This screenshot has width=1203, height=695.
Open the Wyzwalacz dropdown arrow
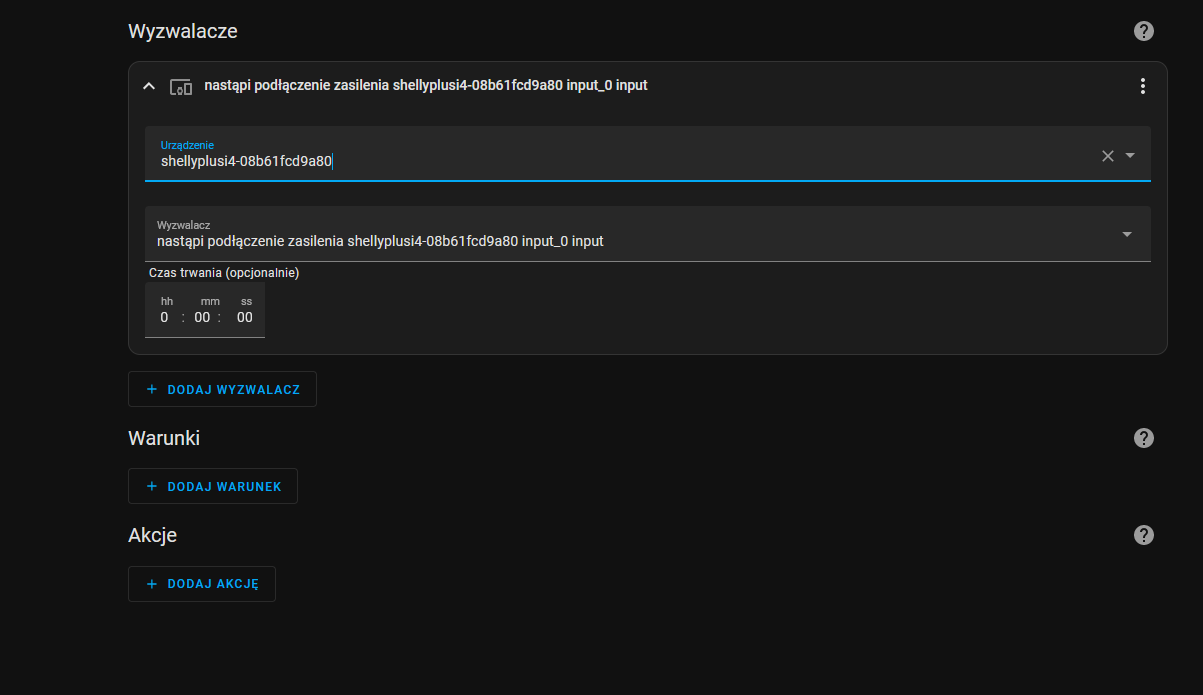1127,234
